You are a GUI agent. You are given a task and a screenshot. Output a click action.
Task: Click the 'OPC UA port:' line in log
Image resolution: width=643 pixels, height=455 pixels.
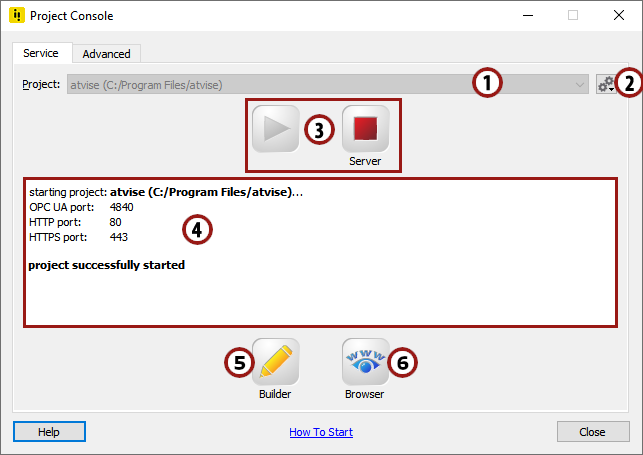81,207
